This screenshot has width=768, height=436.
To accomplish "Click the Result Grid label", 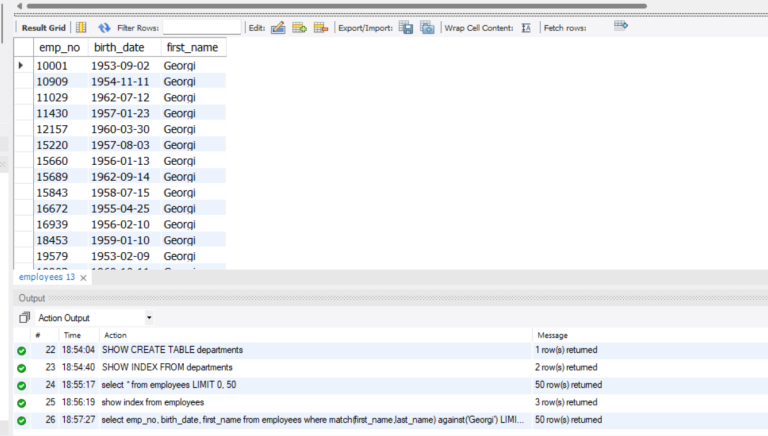I will [44, 28].
